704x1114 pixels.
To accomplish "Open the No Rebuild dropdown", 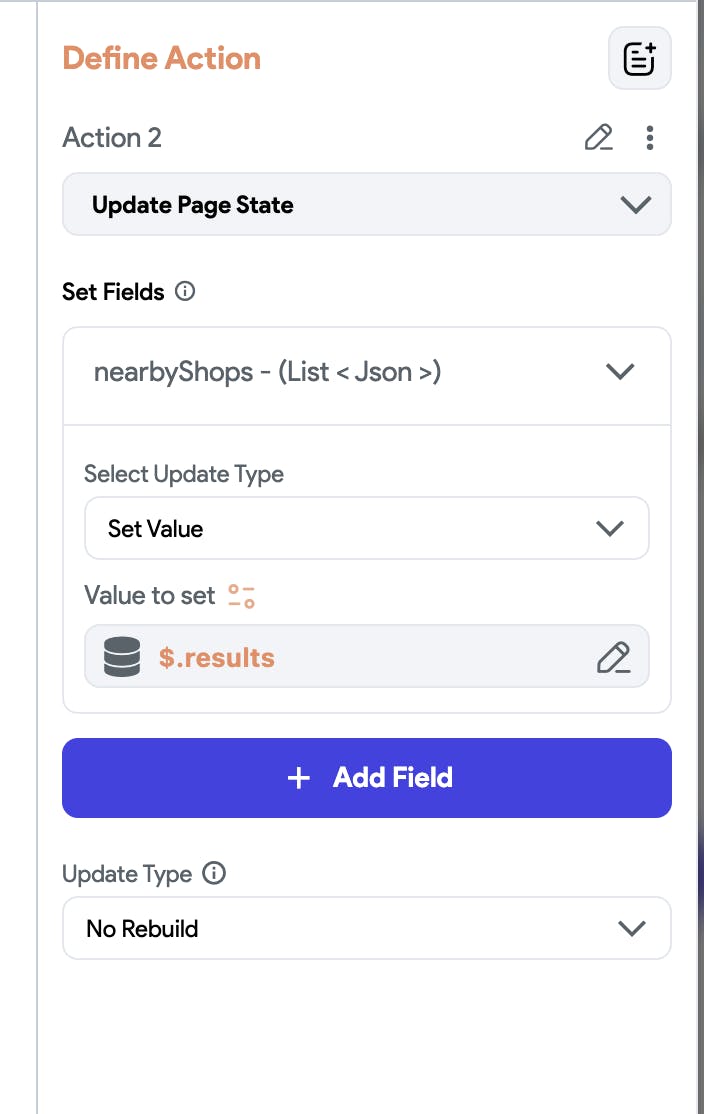I will [366, 929].
